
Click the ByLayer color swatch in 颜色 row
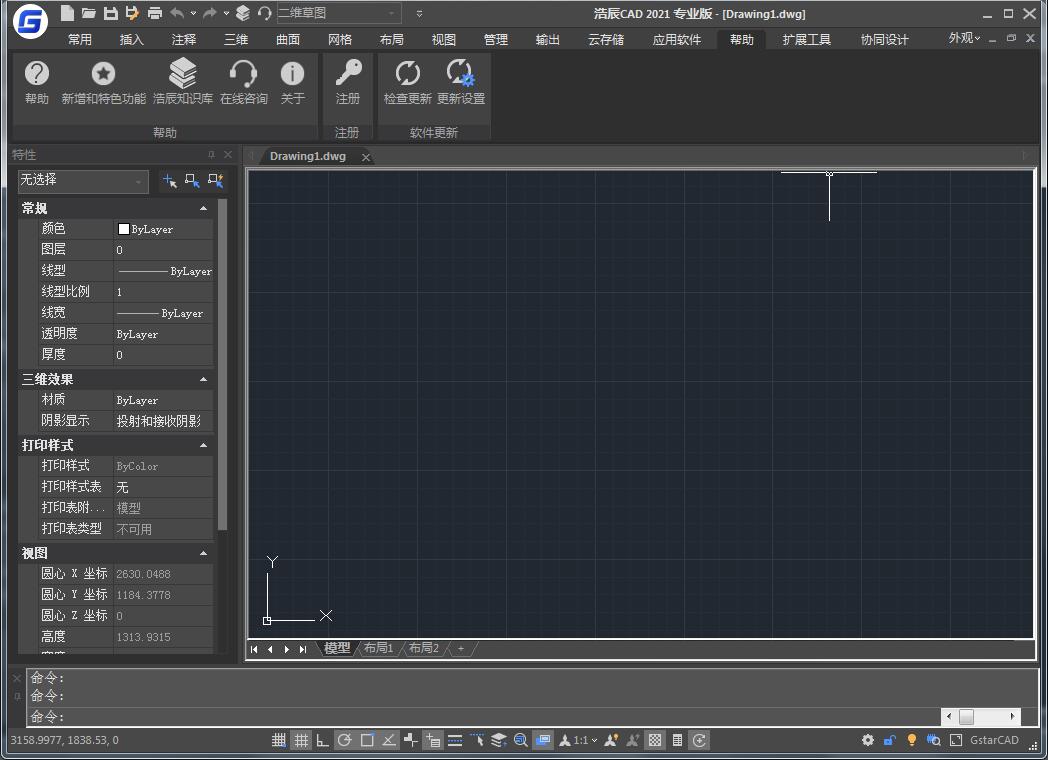[x=124, y=229]
